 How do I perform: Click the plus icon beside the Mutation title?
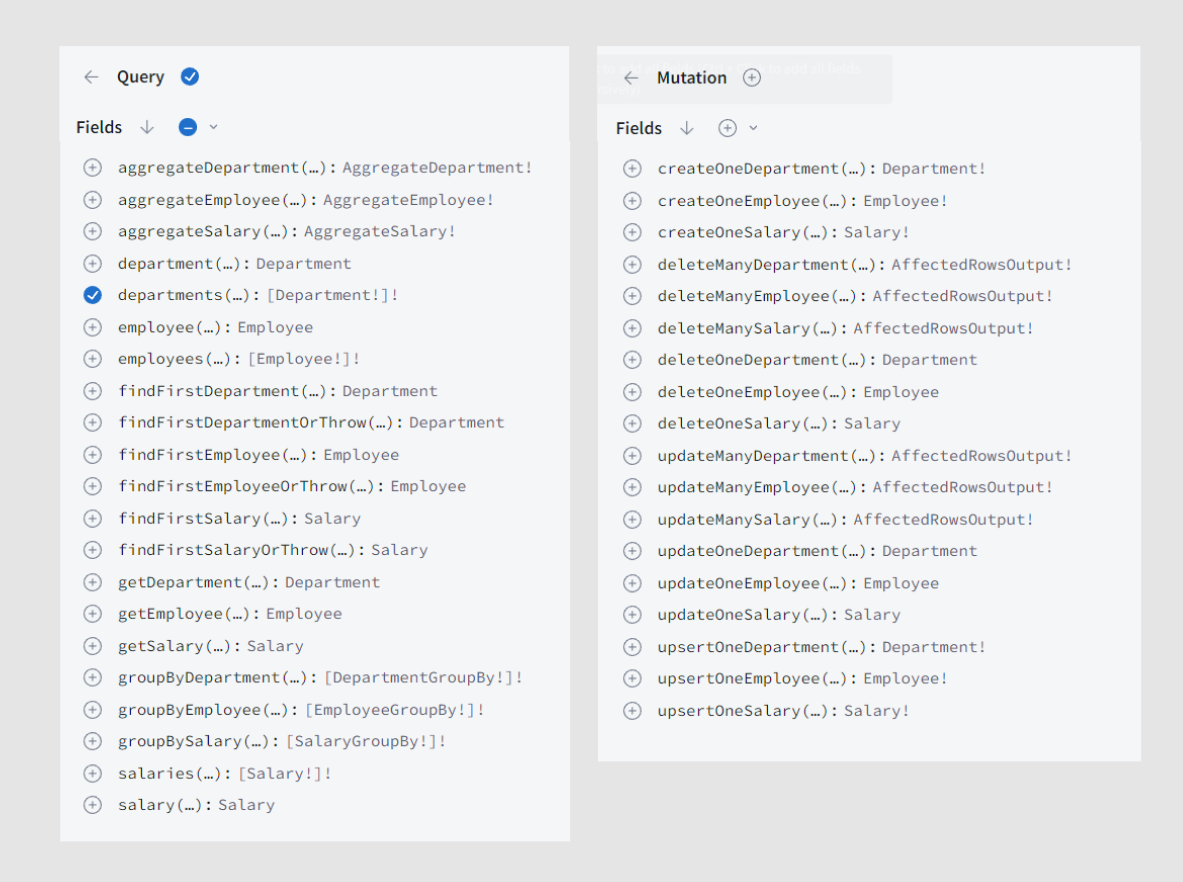pyautogui.click(x=752, y=77)
